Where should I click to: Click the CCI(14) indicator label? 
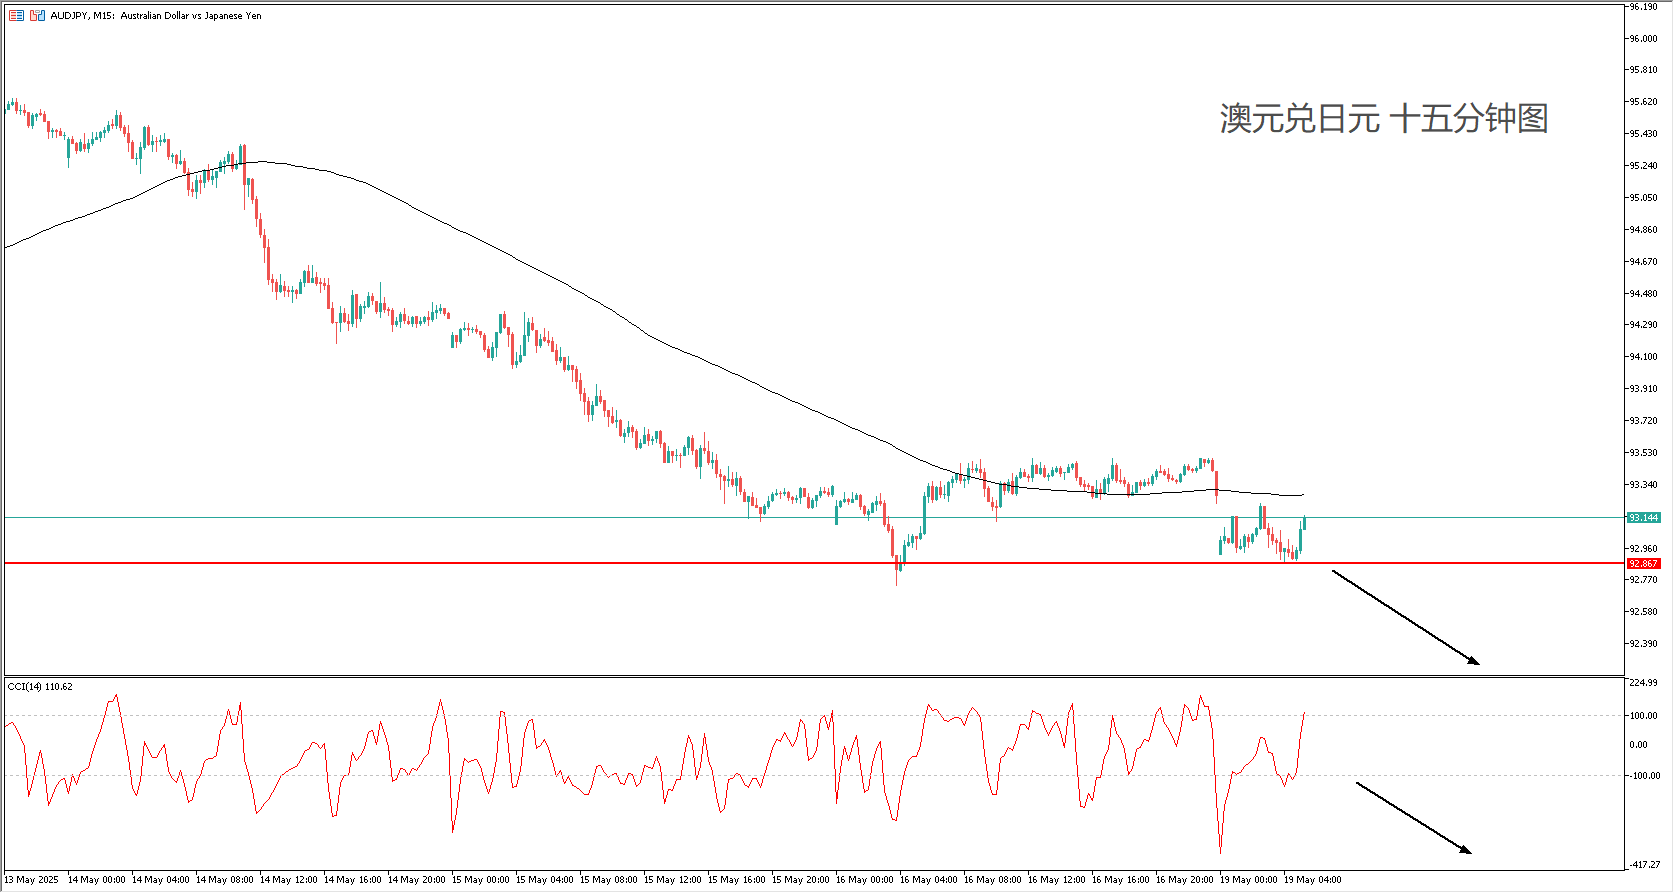pos(40,687)
